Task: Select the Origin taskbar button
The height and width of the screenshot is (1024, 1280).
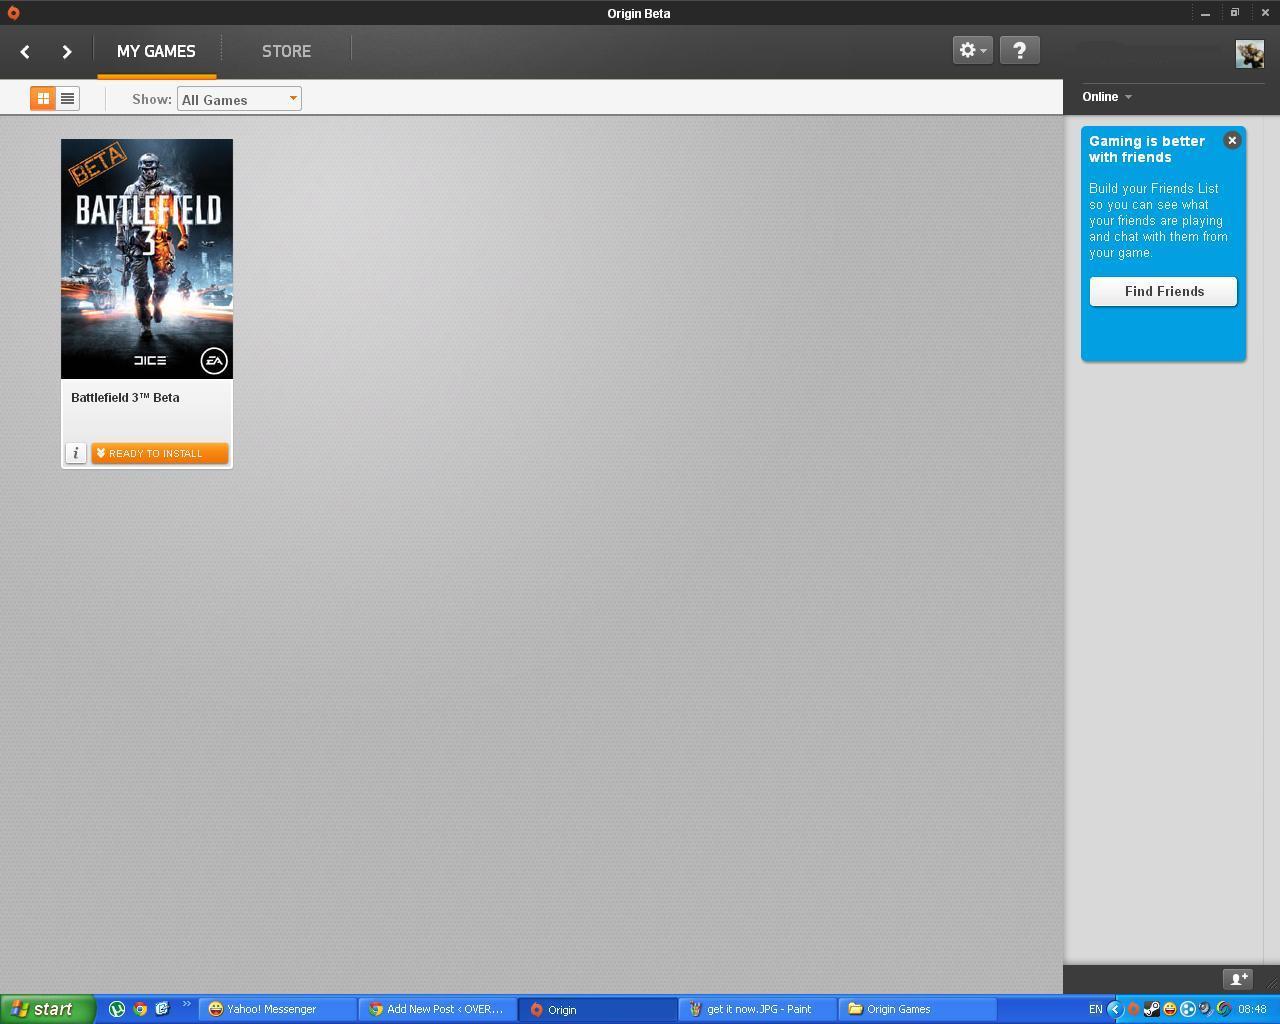Action: 598,1009
